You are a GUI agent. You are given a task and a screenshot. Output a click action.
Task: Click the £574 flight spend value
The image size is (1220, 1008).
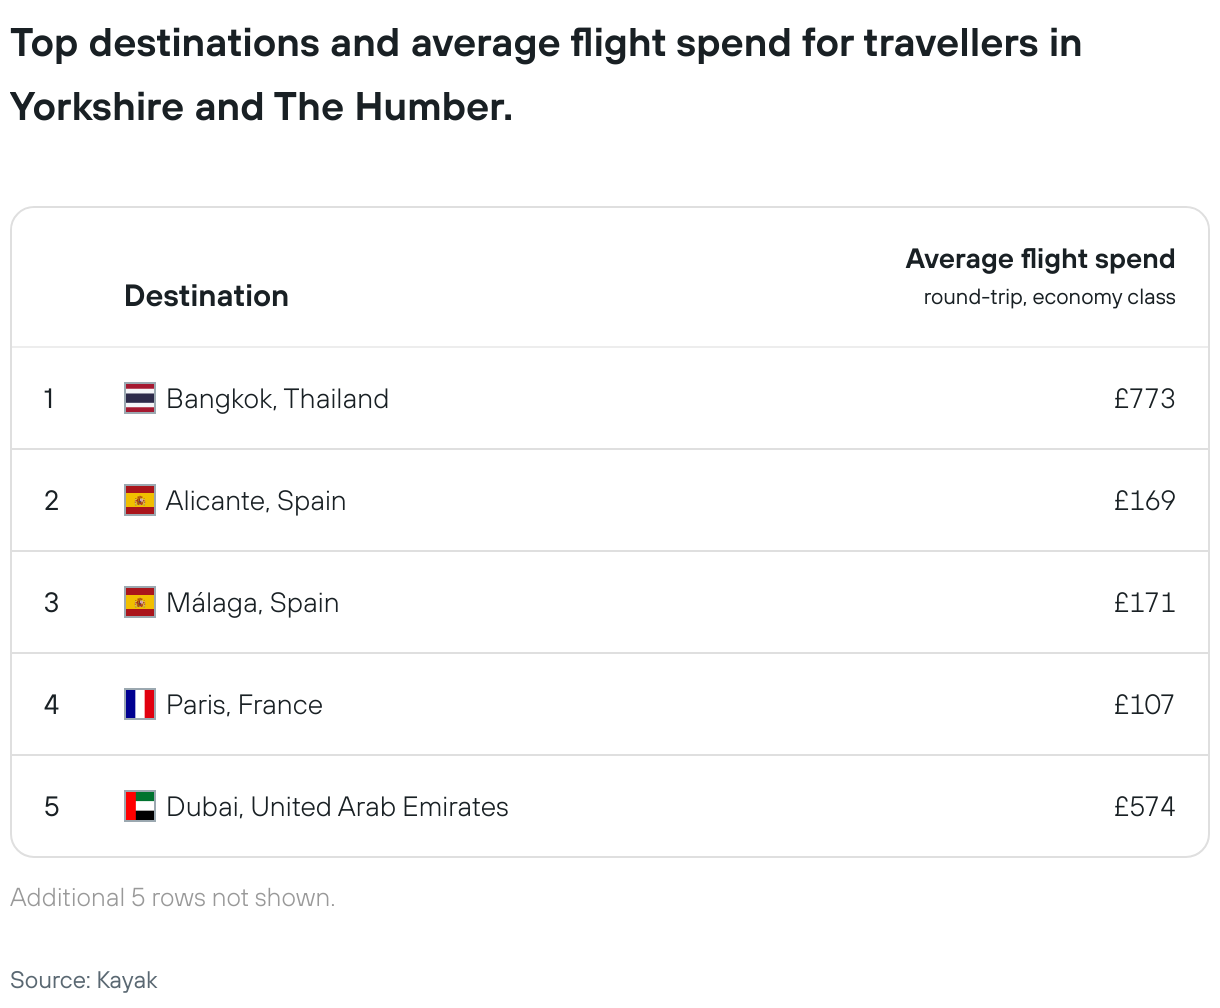click(x=1144, y=807)
